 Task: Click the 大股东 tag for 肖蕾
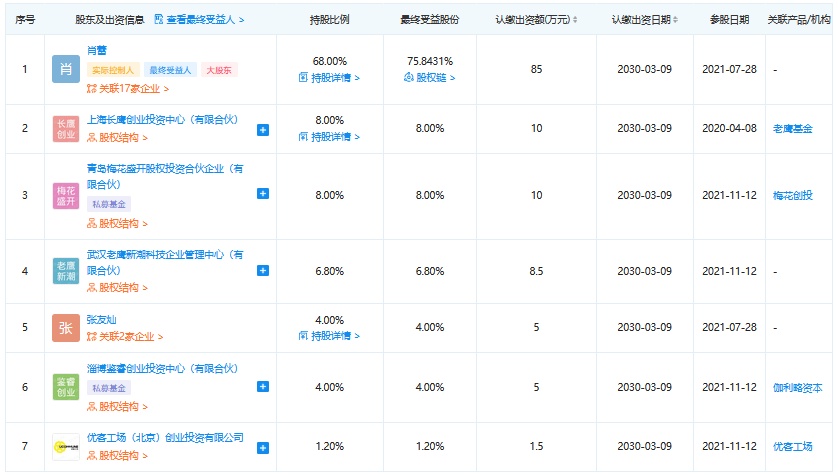click(x=219, y=70)
